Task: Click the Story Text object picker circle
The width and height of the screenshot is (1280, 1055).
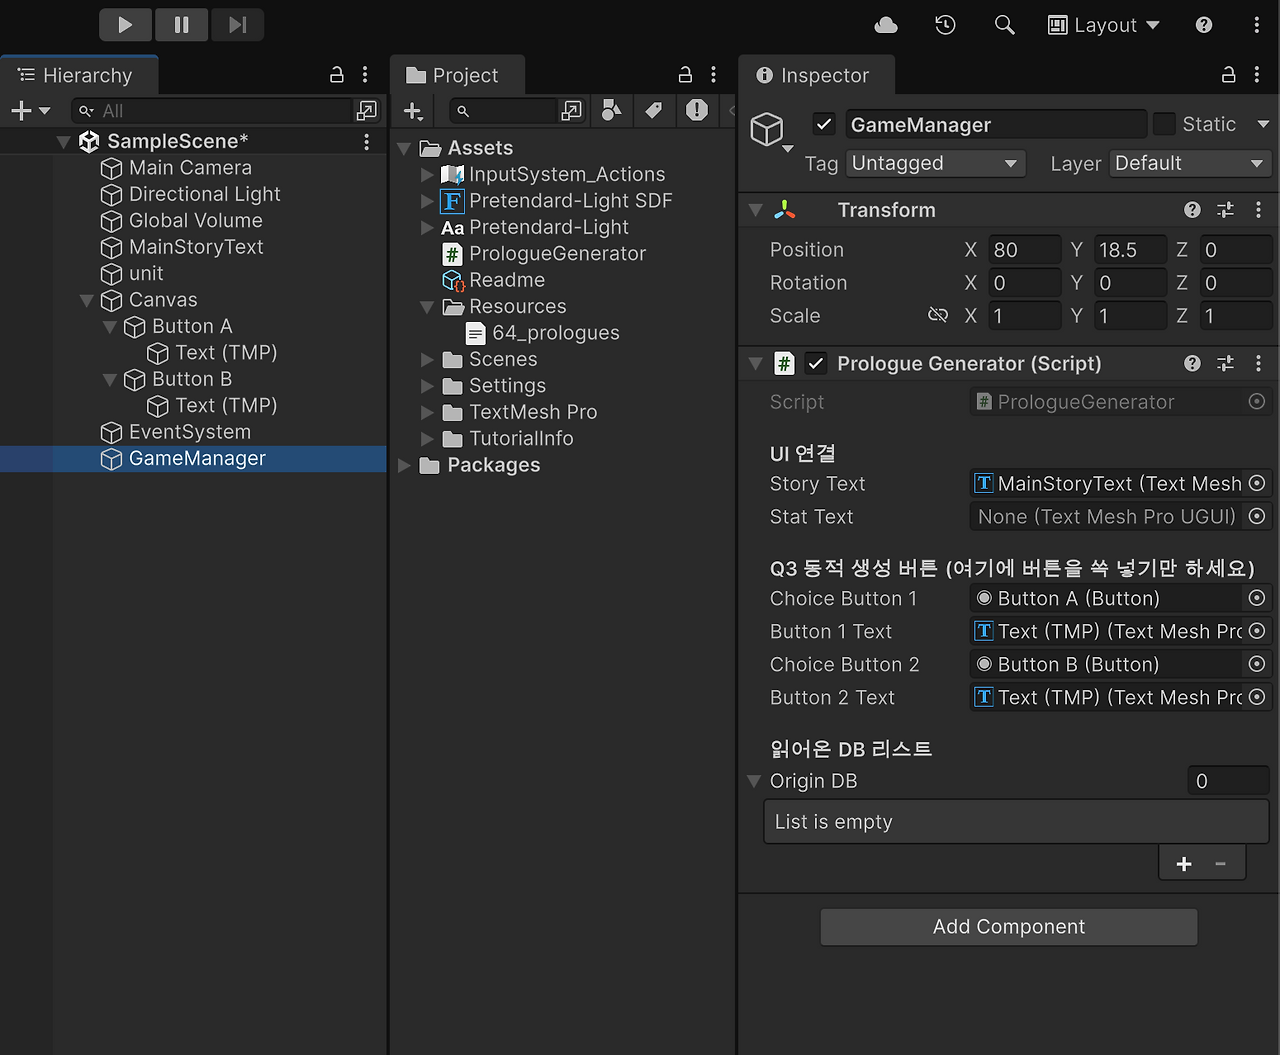Action: (1256, 483)
